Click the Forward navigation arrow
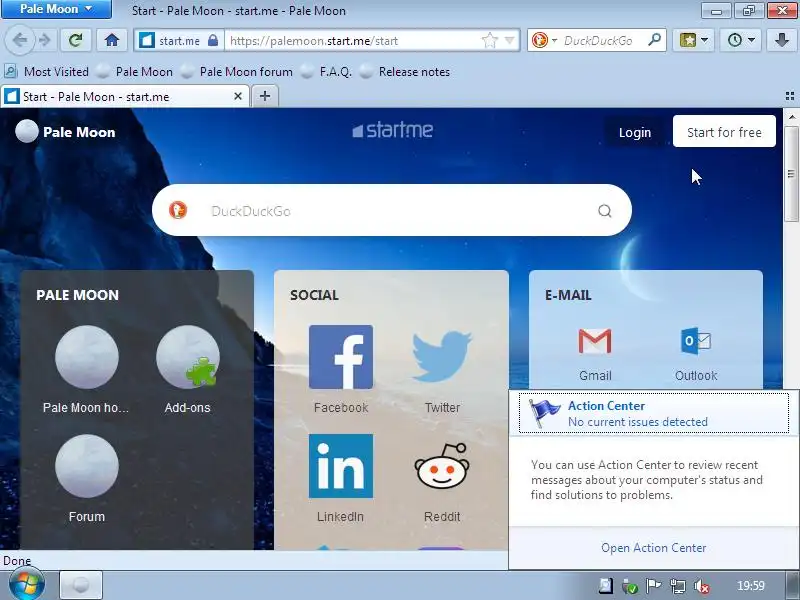 click(45, 40)
